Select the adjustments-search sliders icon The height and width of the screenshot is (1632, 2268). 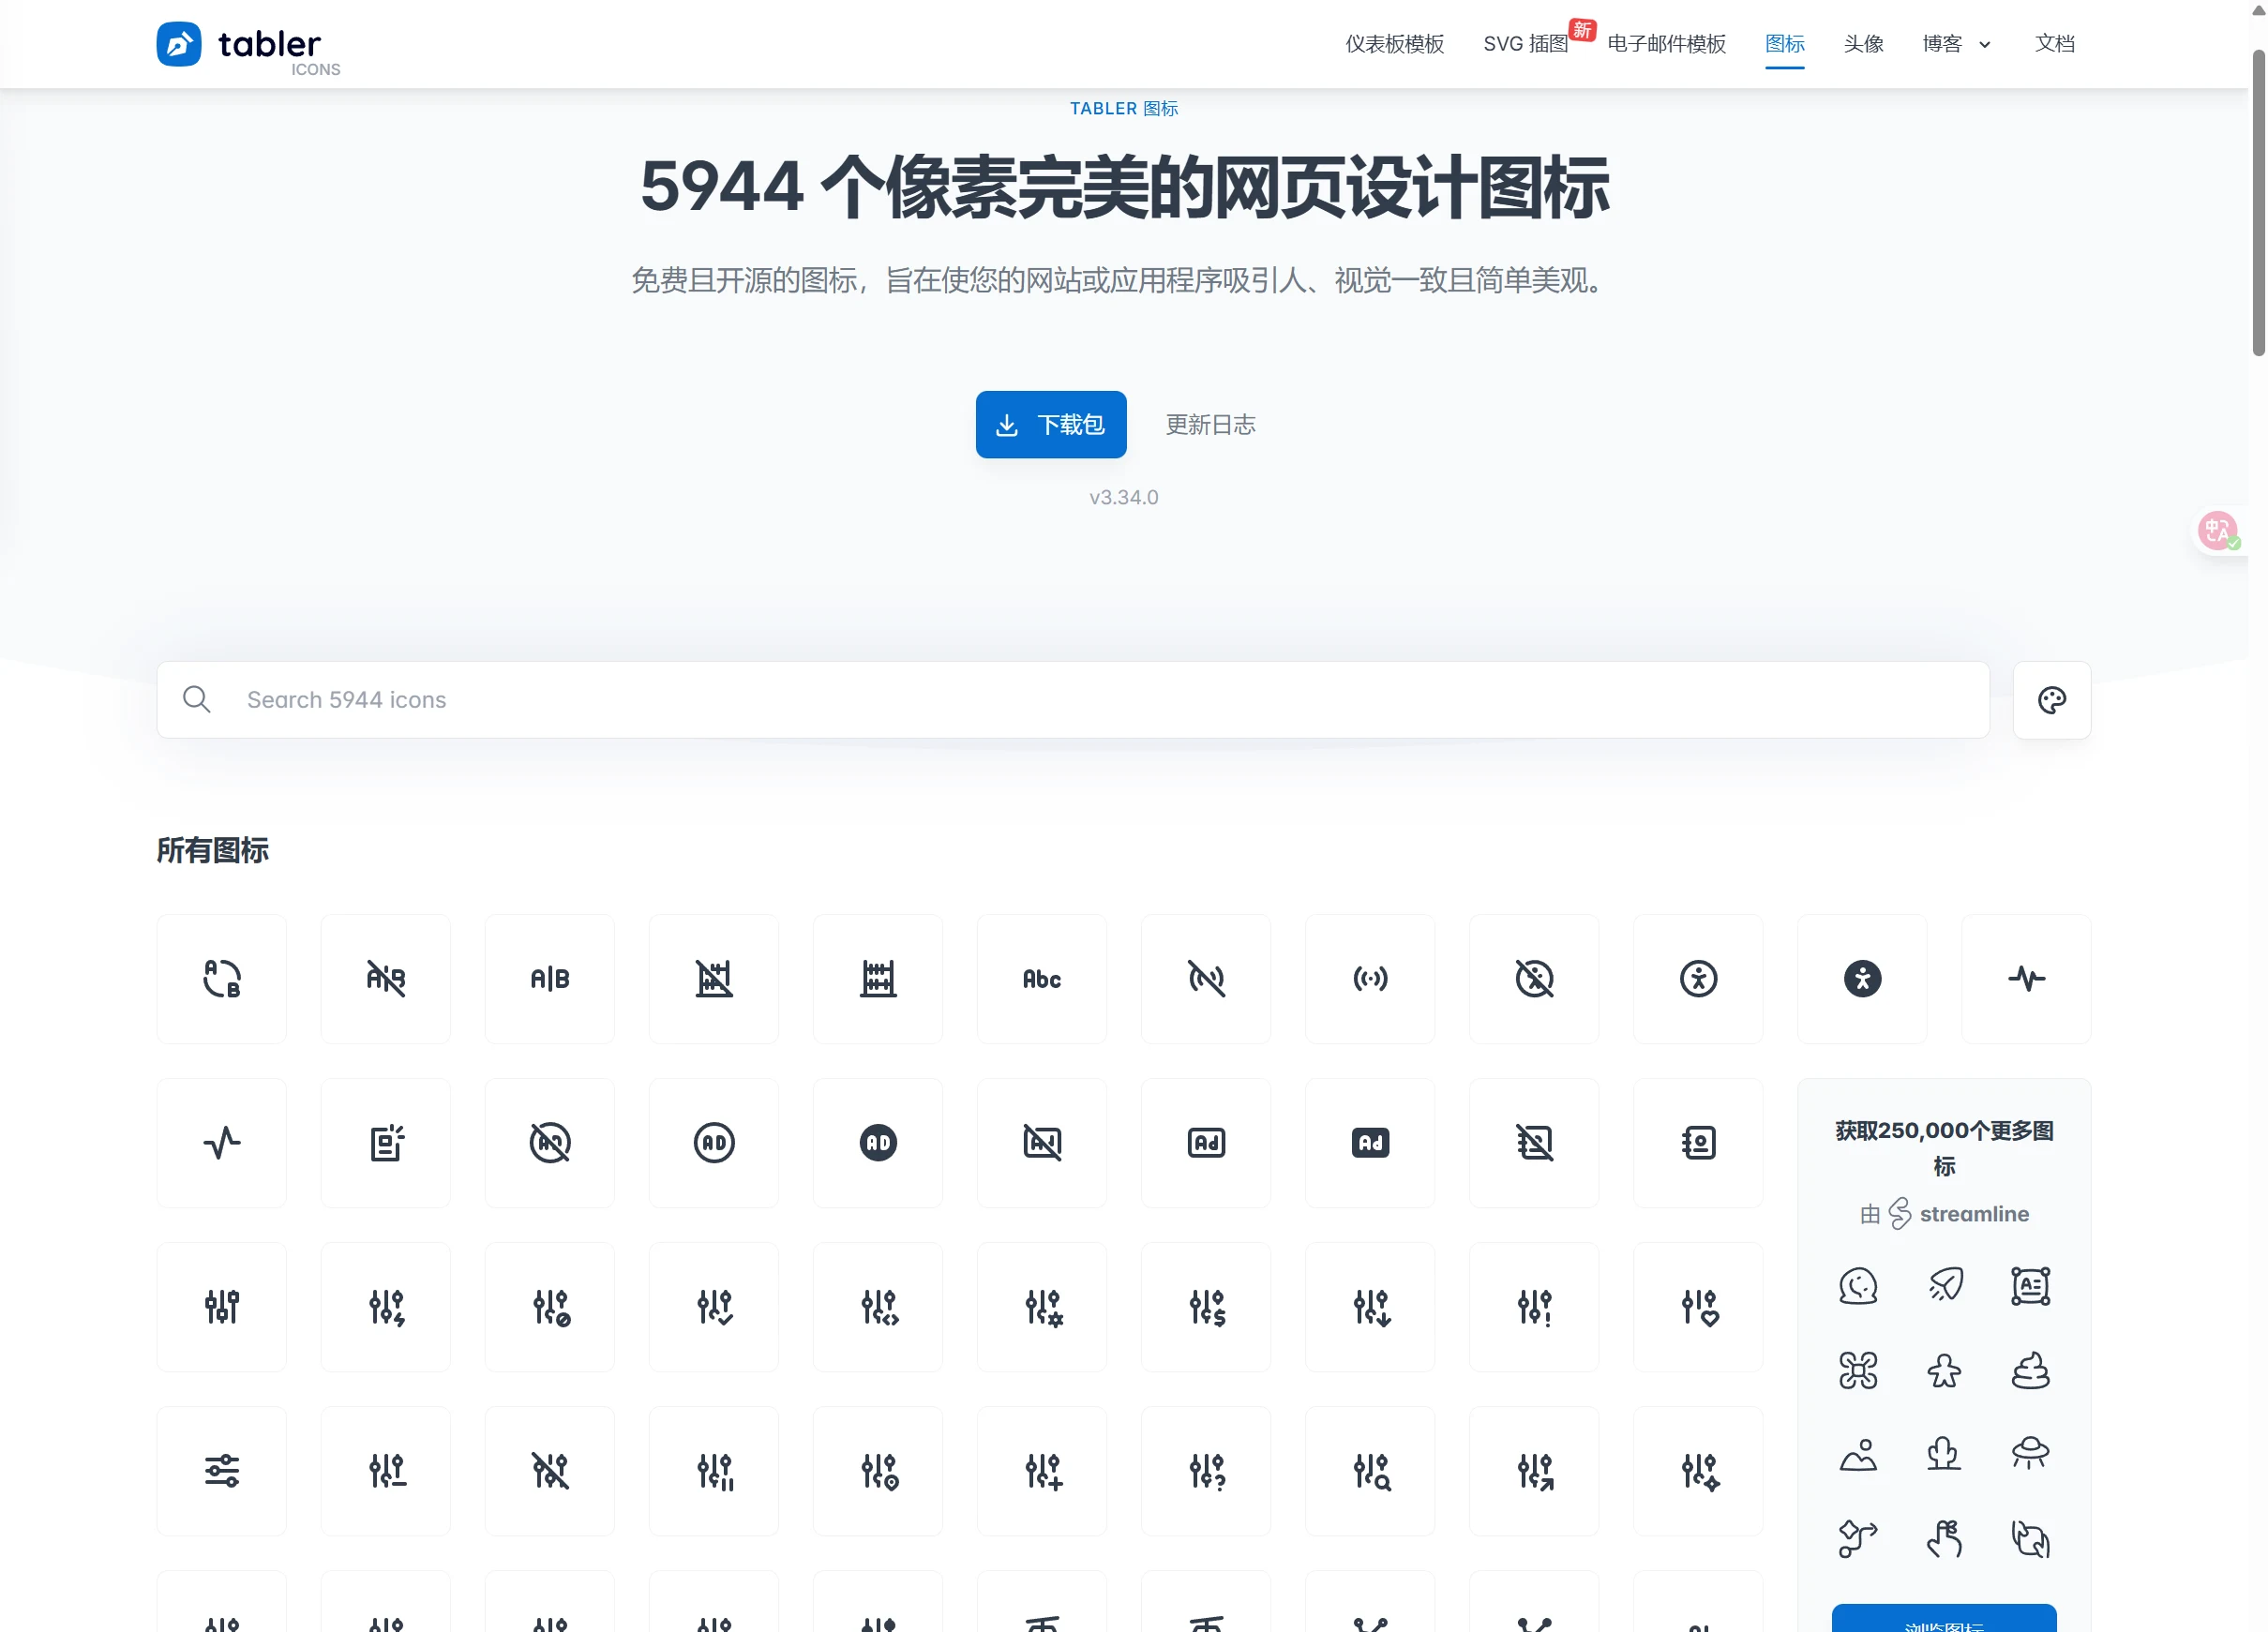1369,1471
